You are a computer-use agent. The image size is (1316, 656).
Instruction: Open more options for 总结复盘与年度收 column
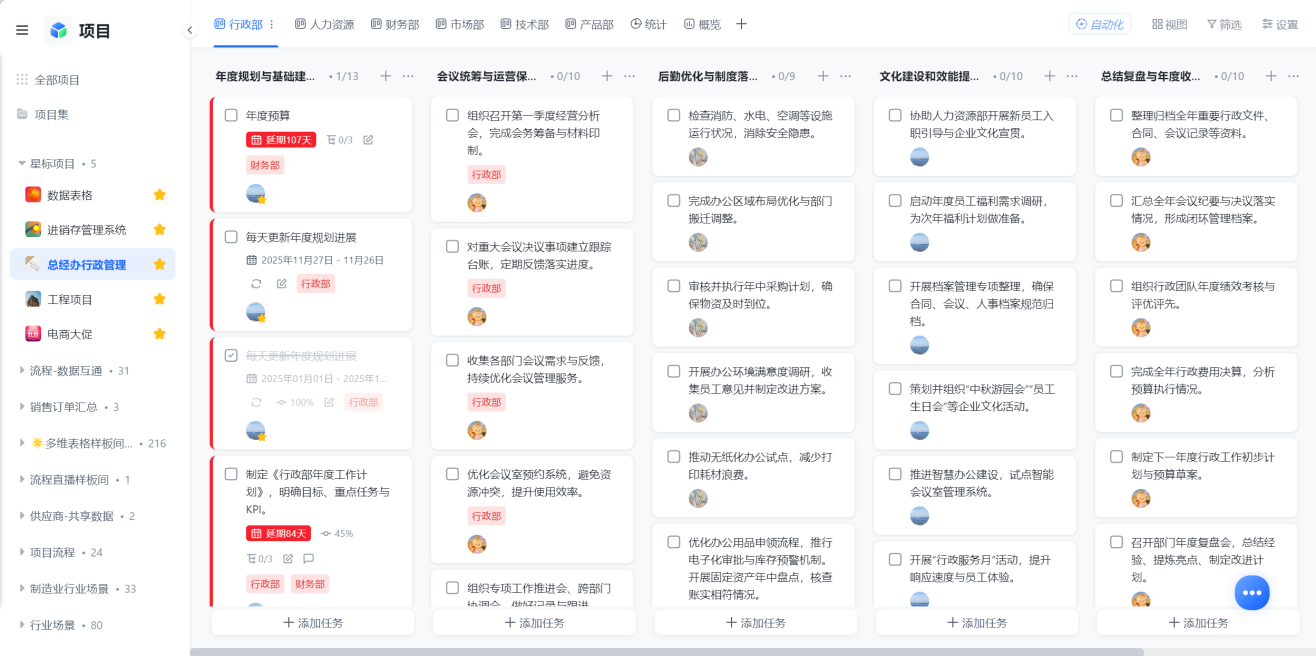pos(1293,76)
